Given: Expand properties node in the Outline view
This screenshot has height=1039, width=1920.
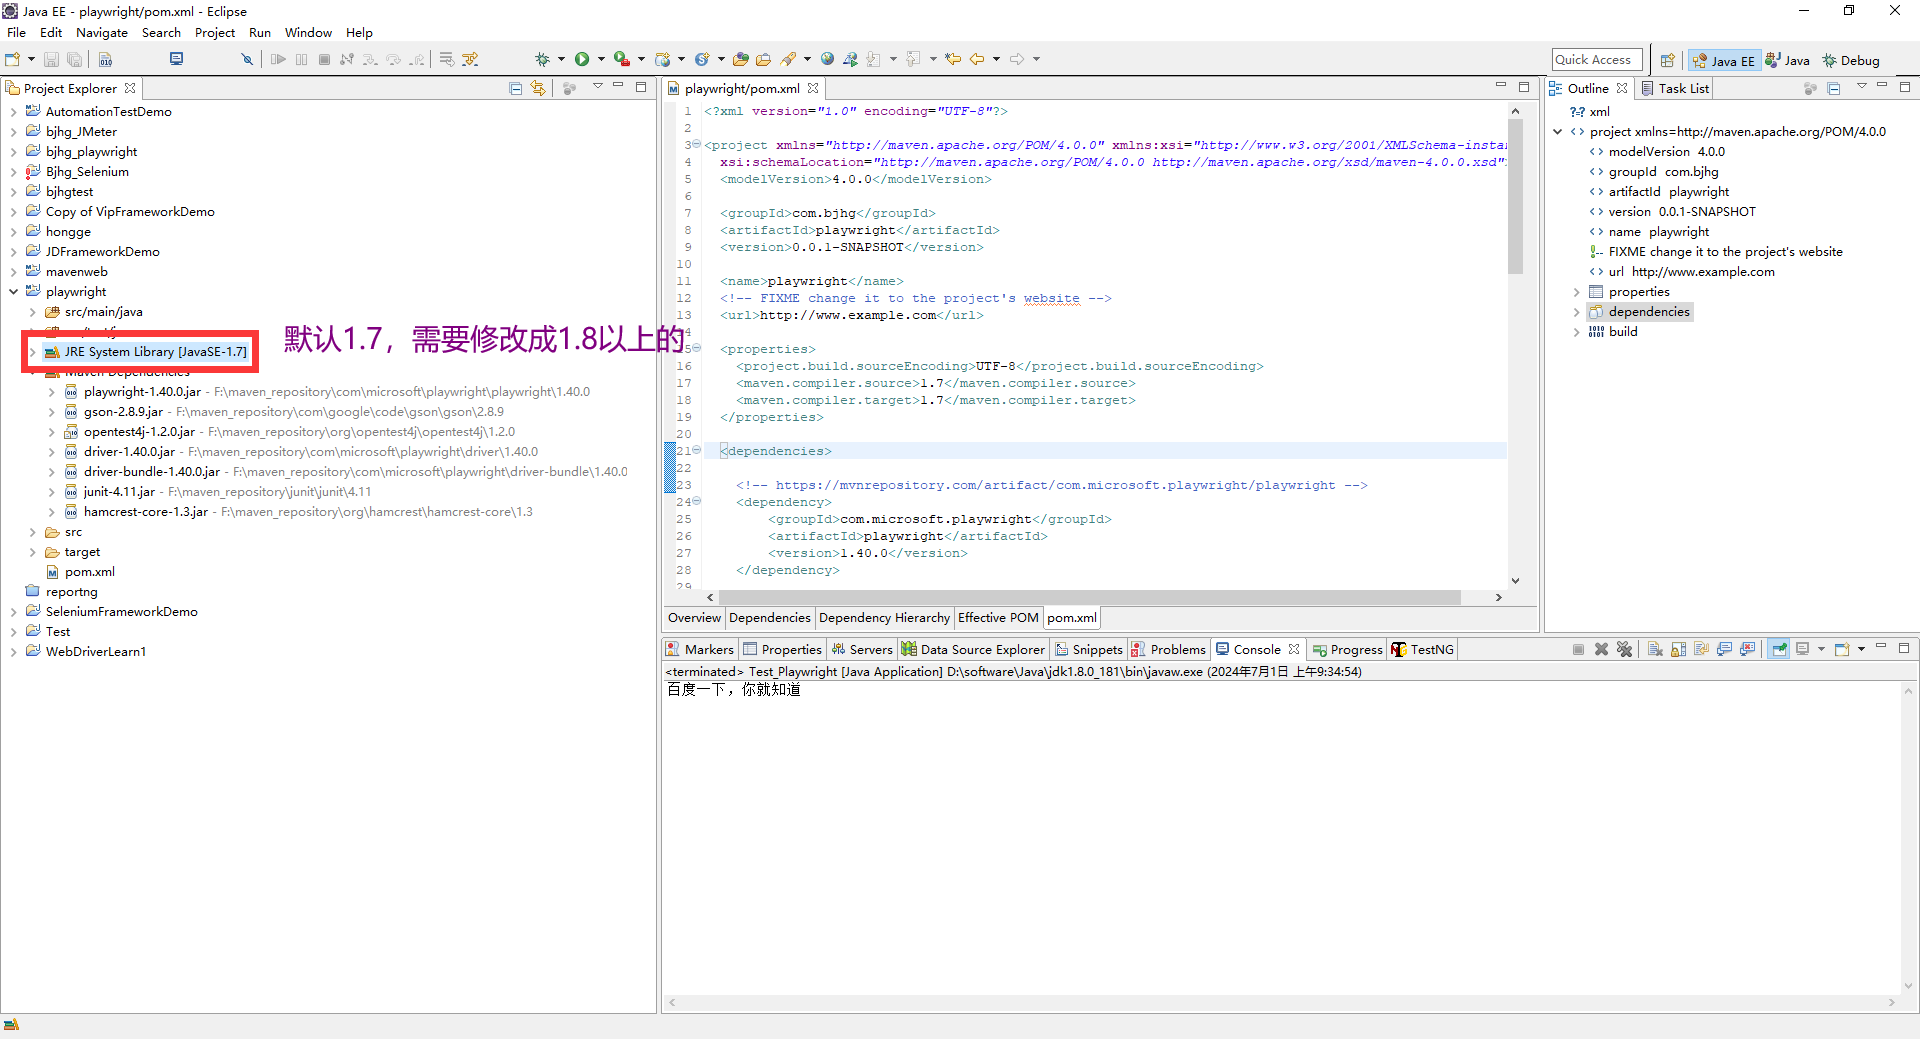Looking at the screenshot, I should click(x=1577, y=291).
